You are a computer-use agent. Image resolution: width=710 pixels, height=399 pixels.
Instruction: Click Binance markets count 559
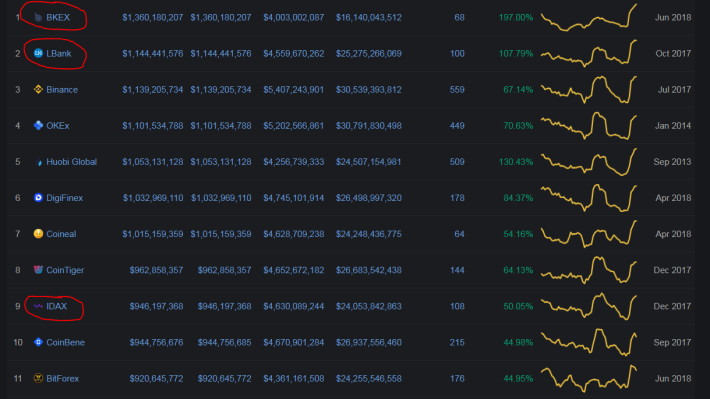click(x=457, y=90)
